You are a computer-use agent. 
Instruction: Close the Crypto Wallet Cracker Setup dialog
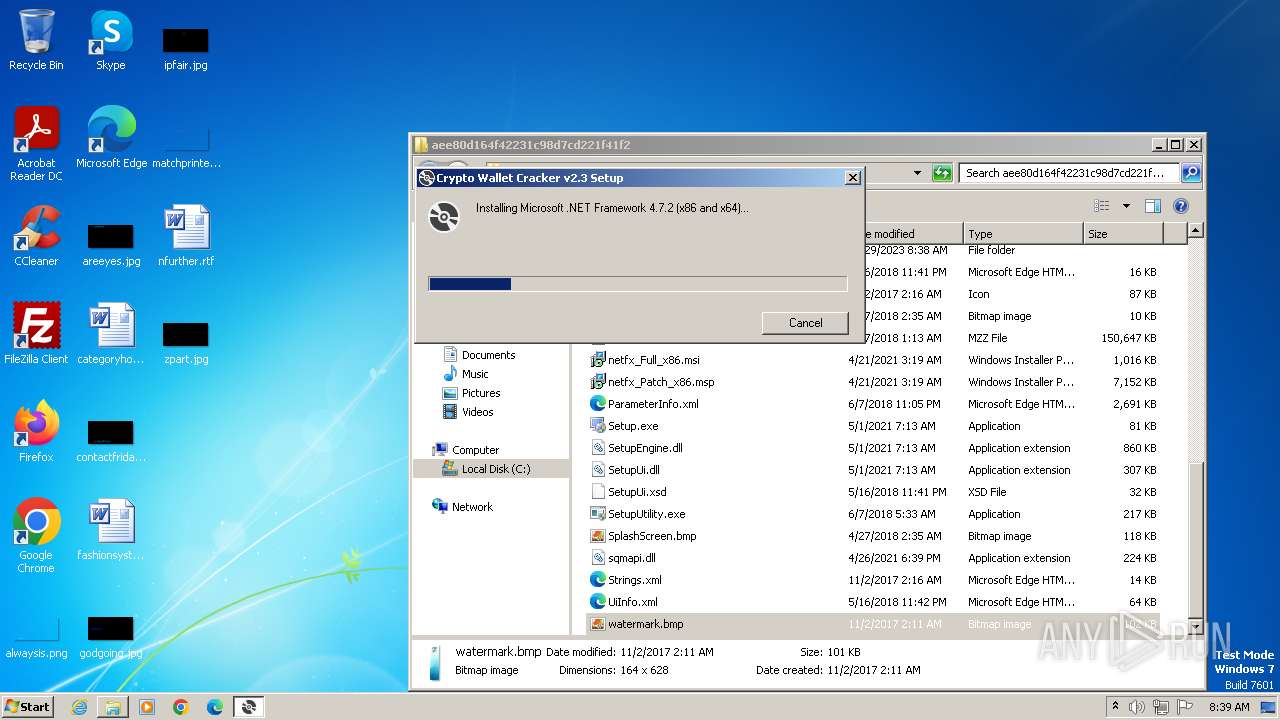coord(852,178)
